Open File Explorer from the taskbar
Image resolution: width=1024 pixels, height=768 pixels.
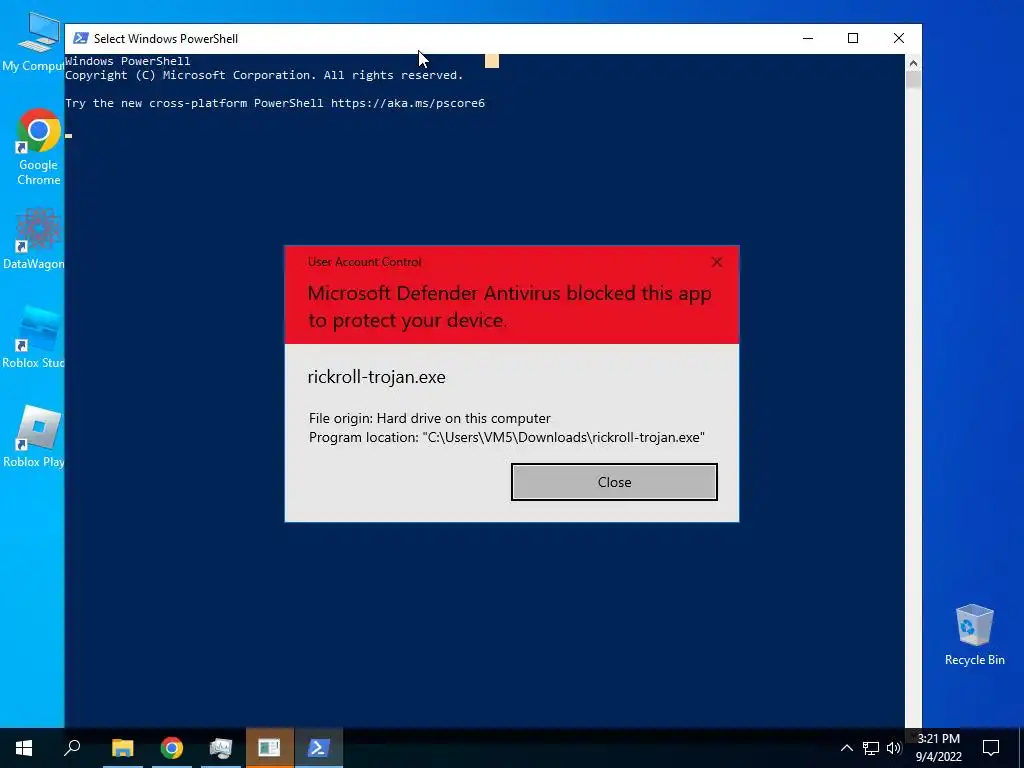(122, 748)
